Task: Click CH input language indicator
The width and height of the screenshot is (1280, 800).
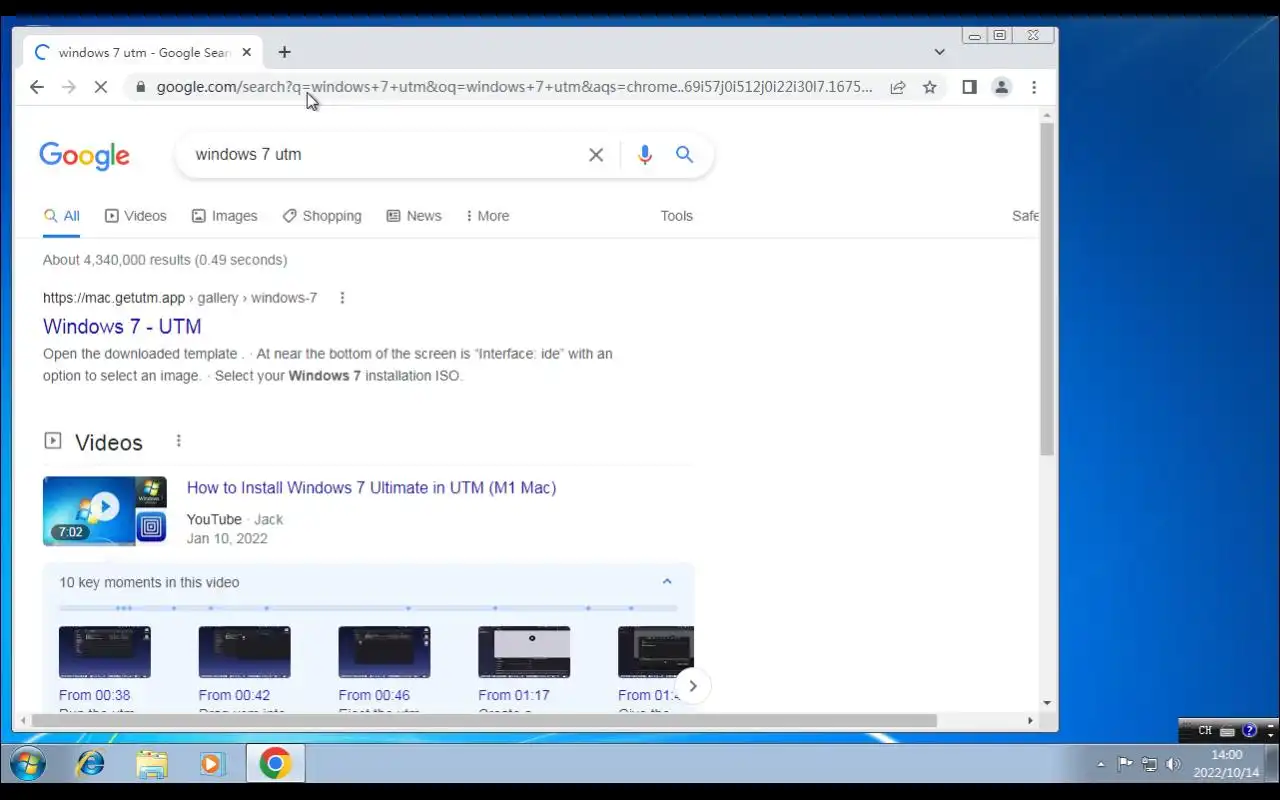Action: (1205, 731)
